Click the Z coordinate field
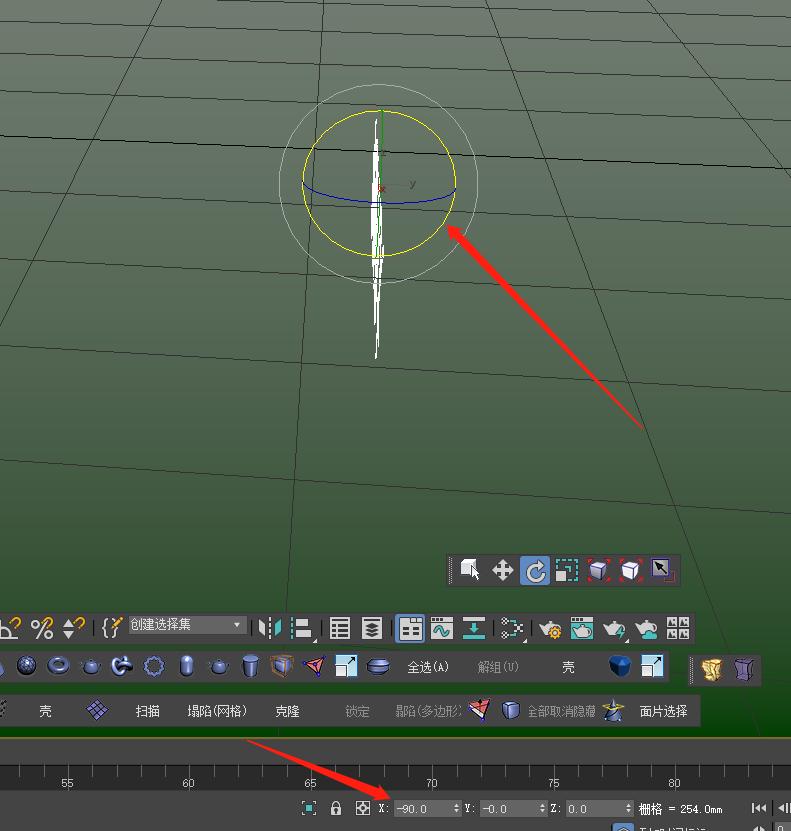Screen dimensions: 791x831 [x=596, y=809]
